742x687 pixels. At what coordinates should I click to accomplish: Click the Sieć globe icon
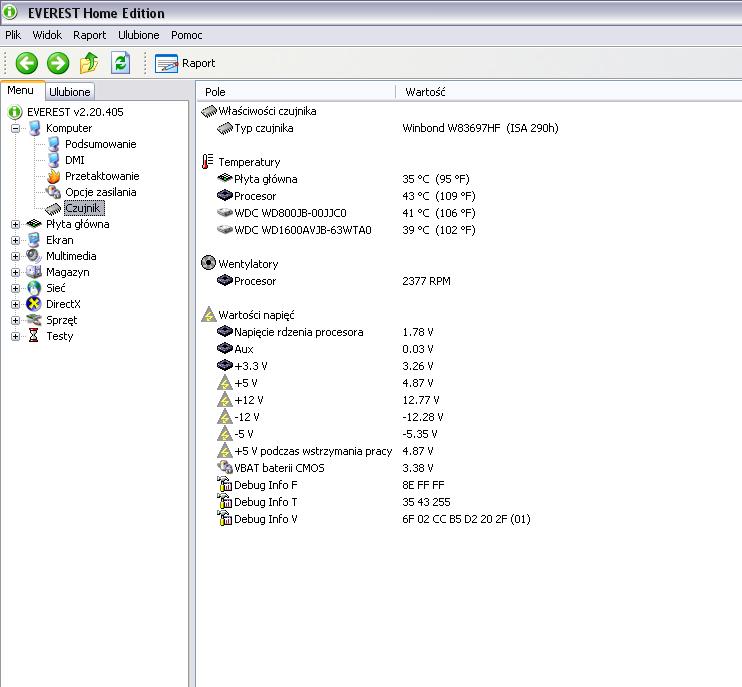(34, 288)
